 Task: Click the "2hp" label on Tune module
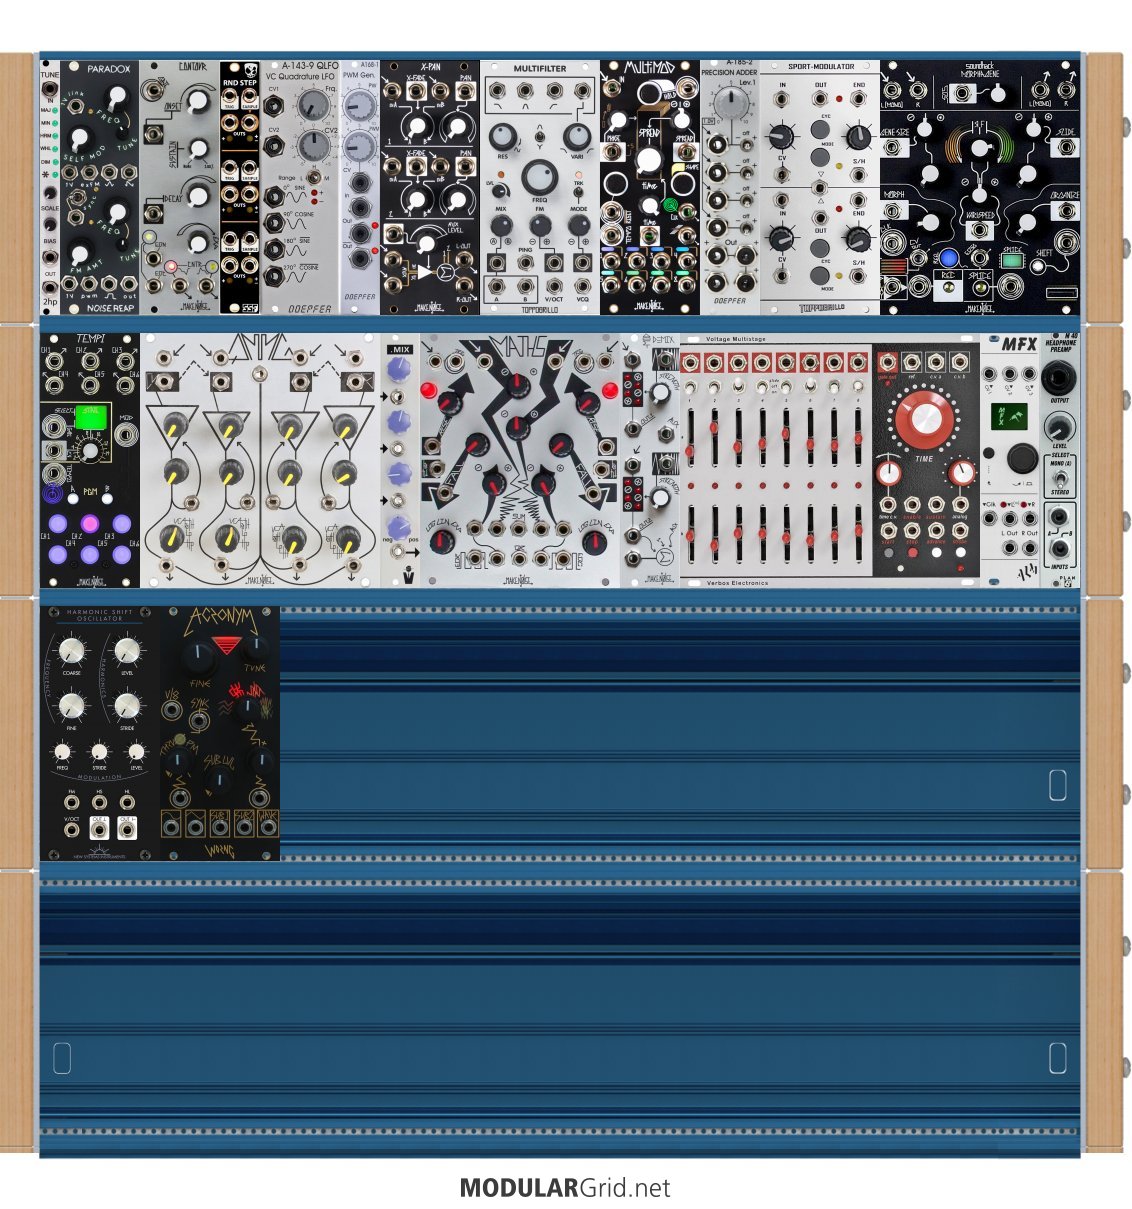click(50, 300)
